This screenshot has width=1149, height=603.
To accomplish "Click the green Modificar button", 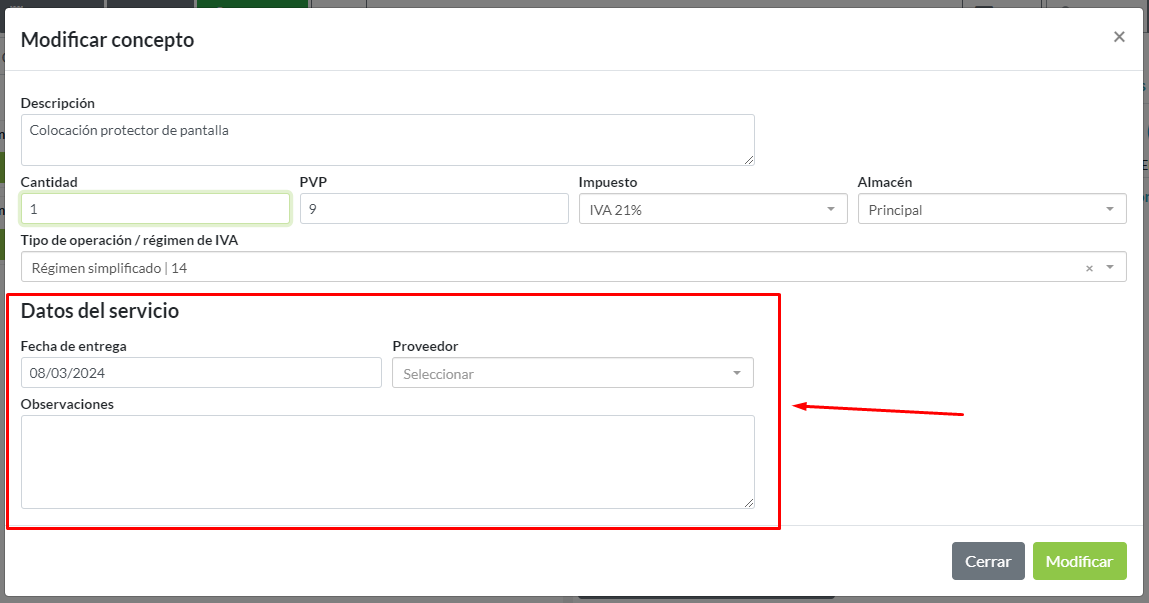I will pyautogui.click(x=1079, y=561).
